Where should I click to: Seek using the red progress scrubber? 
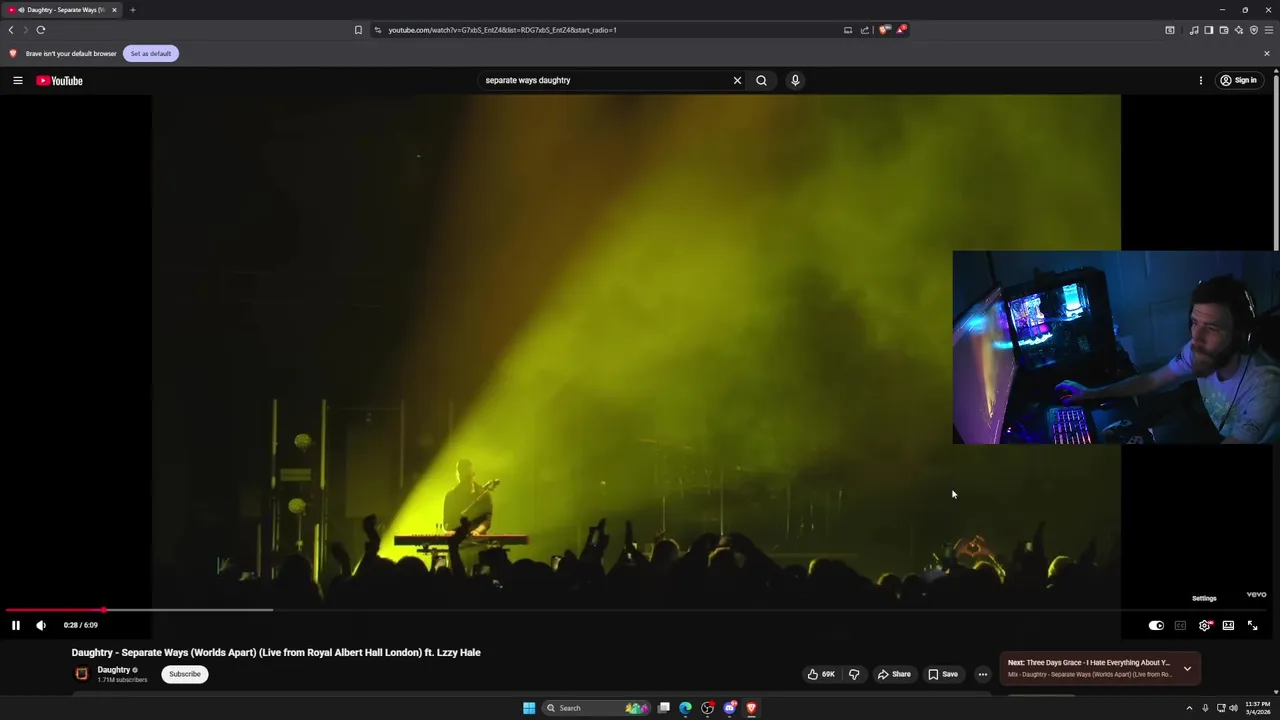tap(104, 609)
